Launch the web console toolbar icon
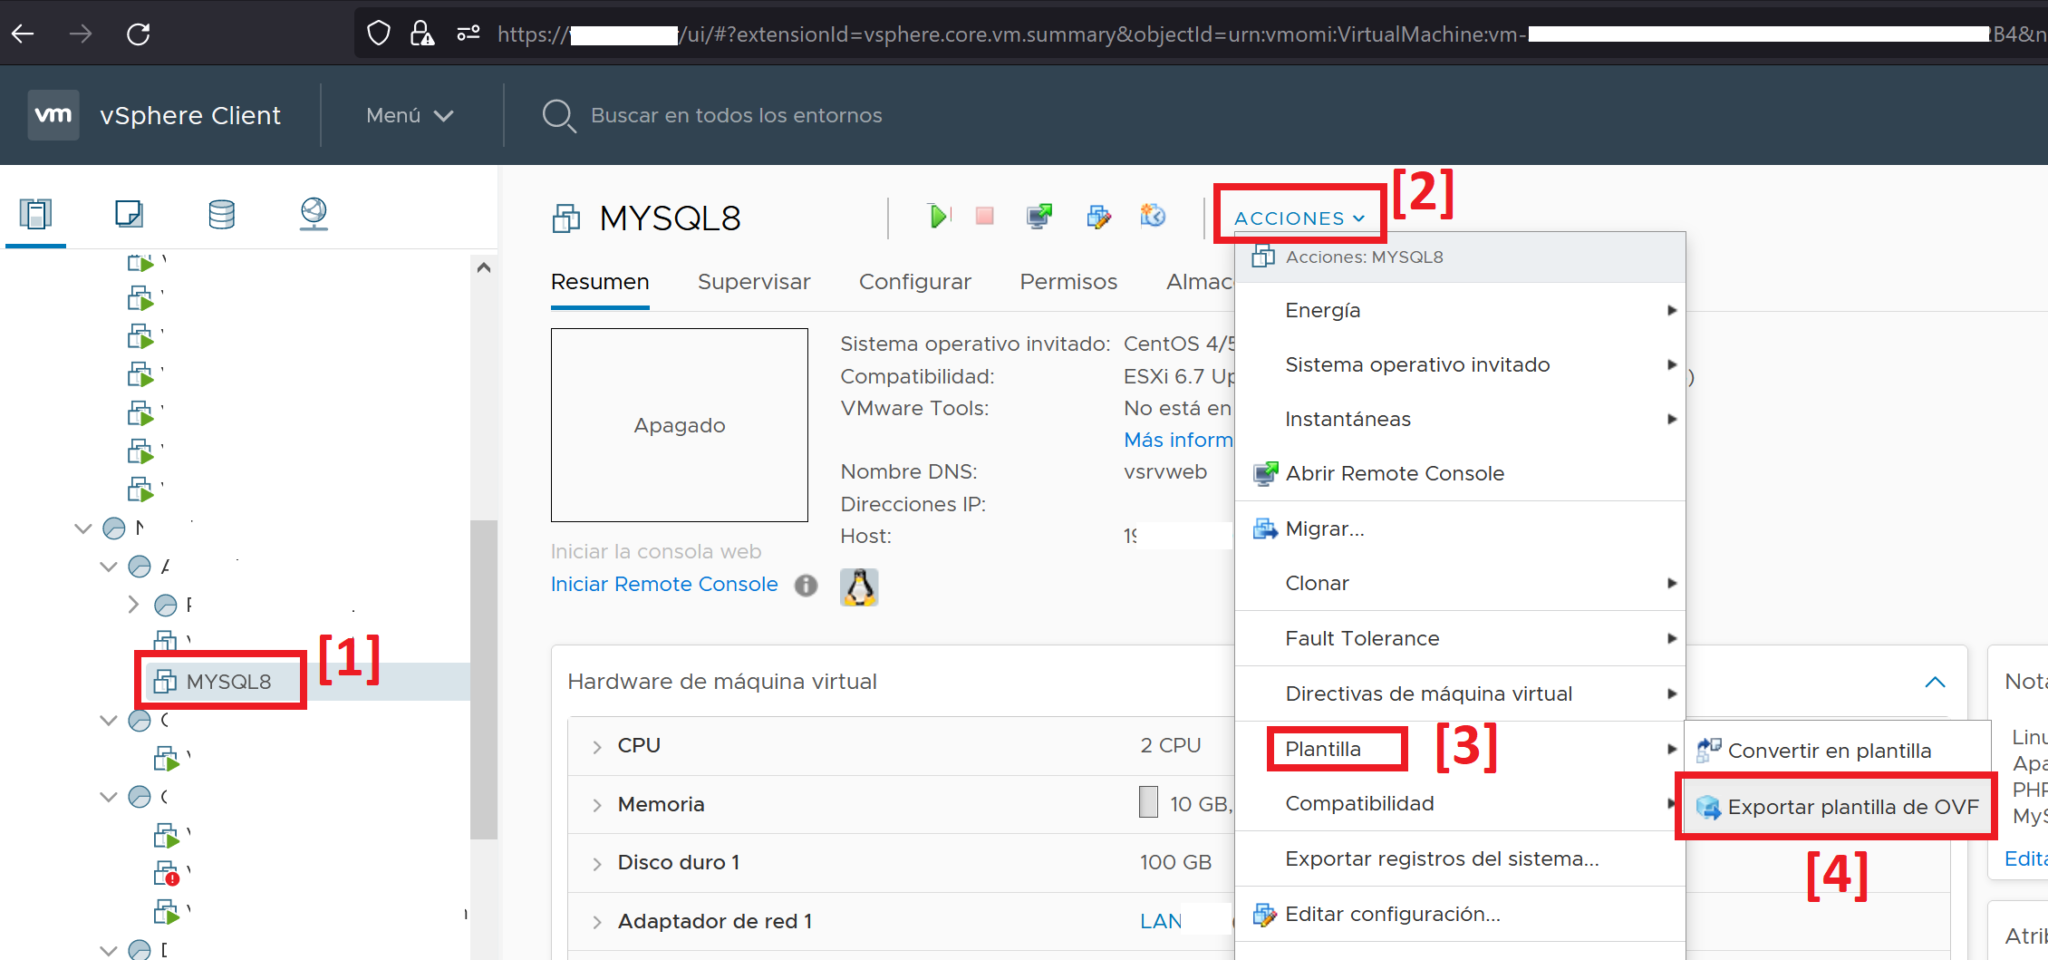The image size is (2048, 960). click(x=1039, y=216)
